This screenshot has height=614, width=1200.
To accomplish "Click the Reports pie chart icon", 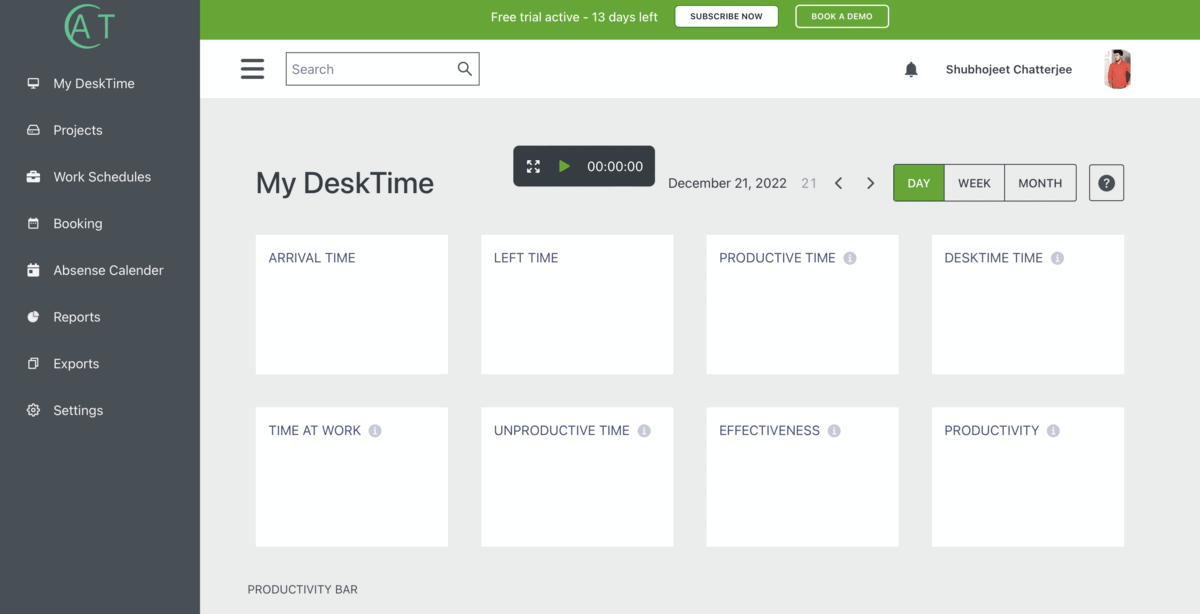I will click(33, 317).
